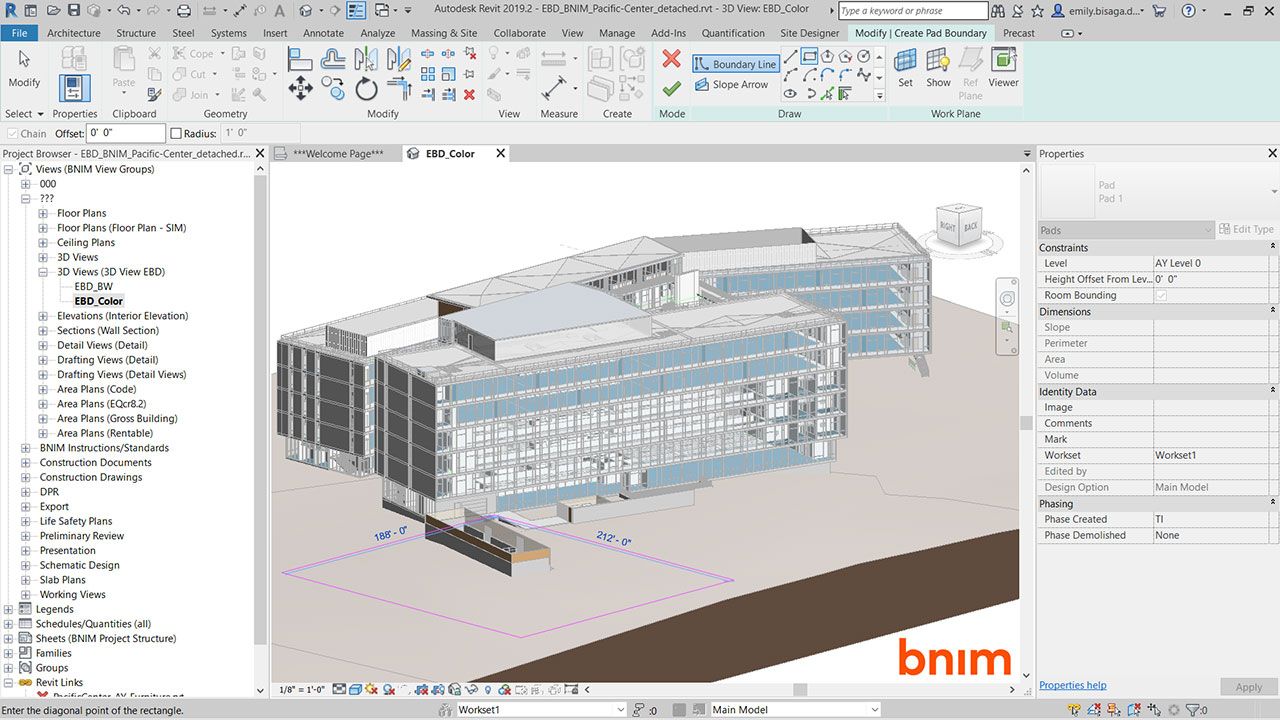Click the Offset tool icon
1280x720 pixels.
pos(332,59)
